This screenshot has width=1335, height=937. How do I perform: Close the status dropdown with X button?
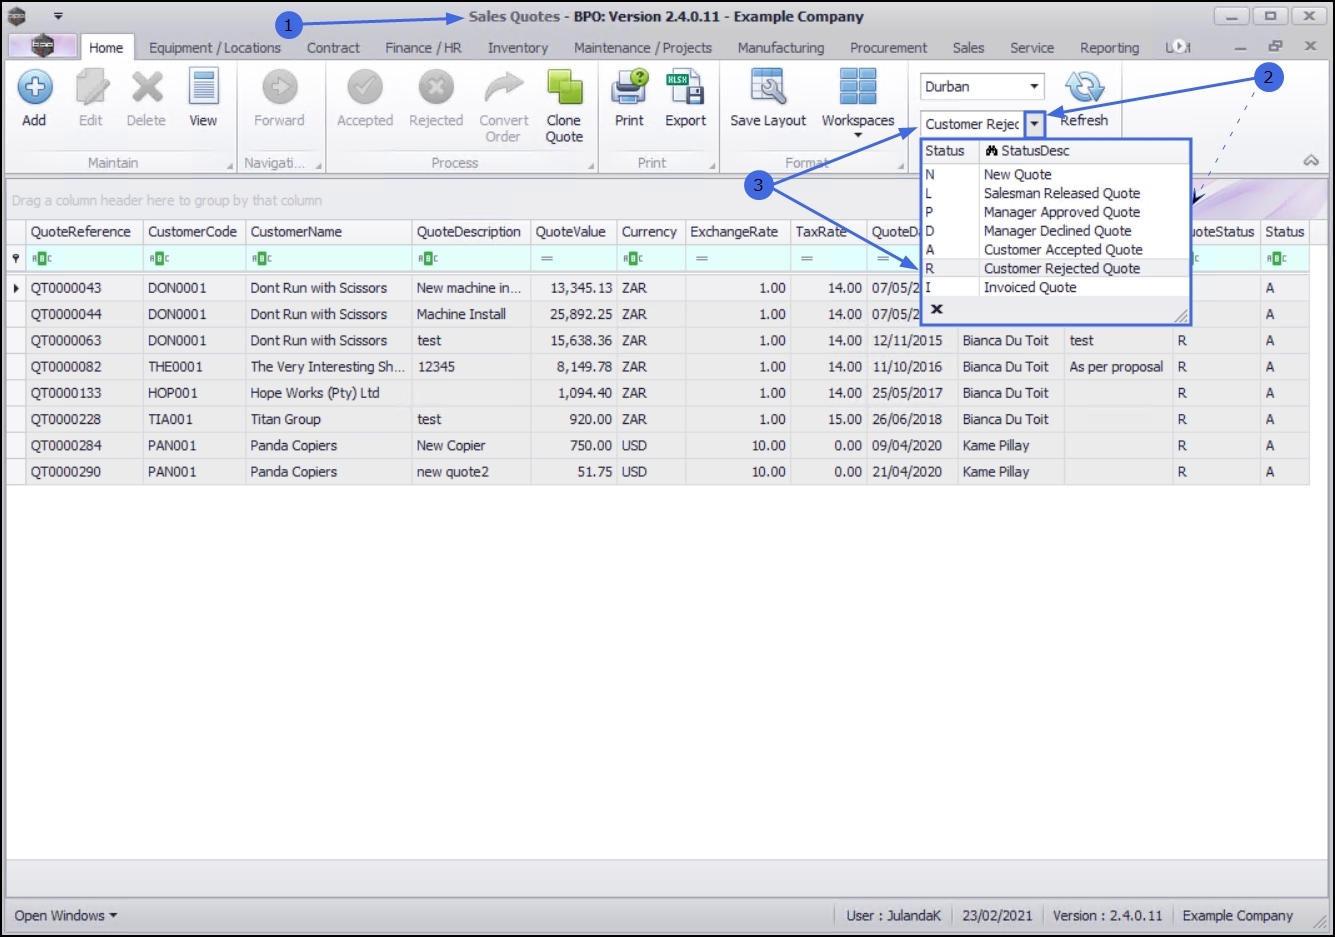[937, 309]
